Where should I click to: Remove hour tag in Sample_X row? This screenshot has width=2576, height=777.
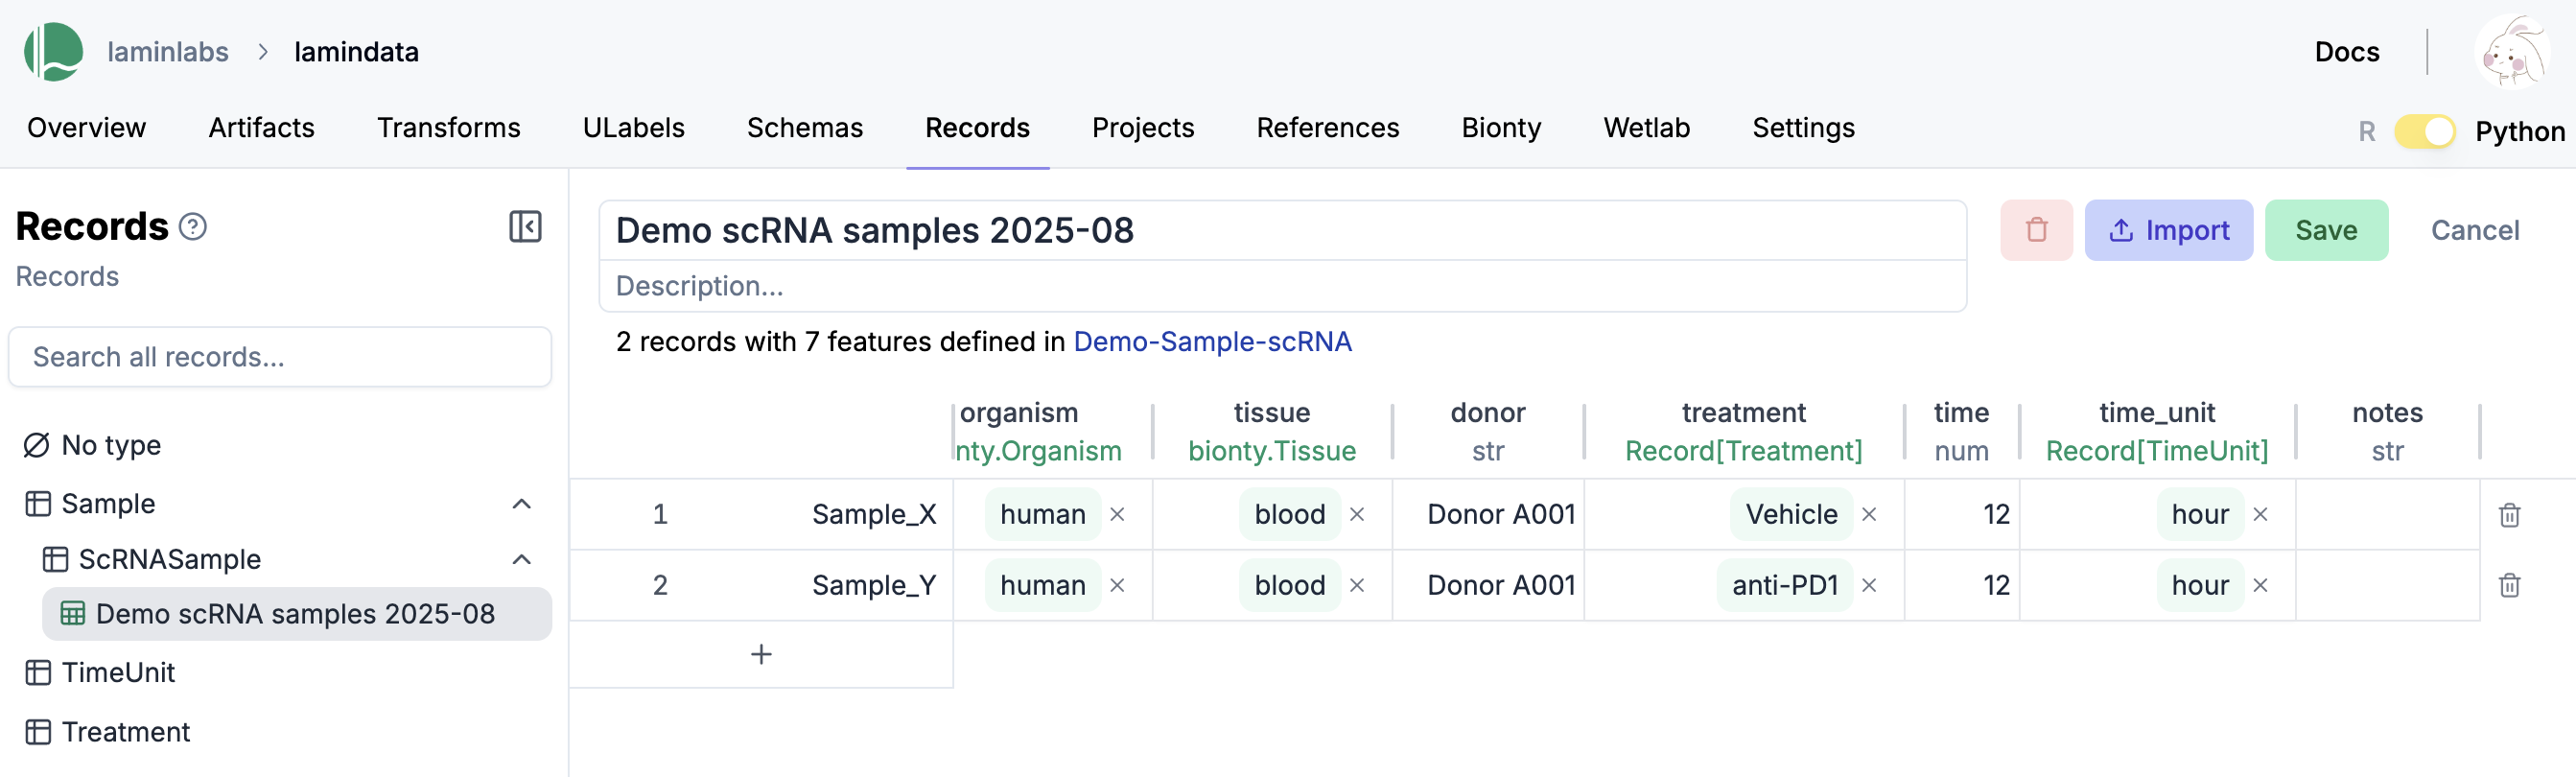[2260, 514]
